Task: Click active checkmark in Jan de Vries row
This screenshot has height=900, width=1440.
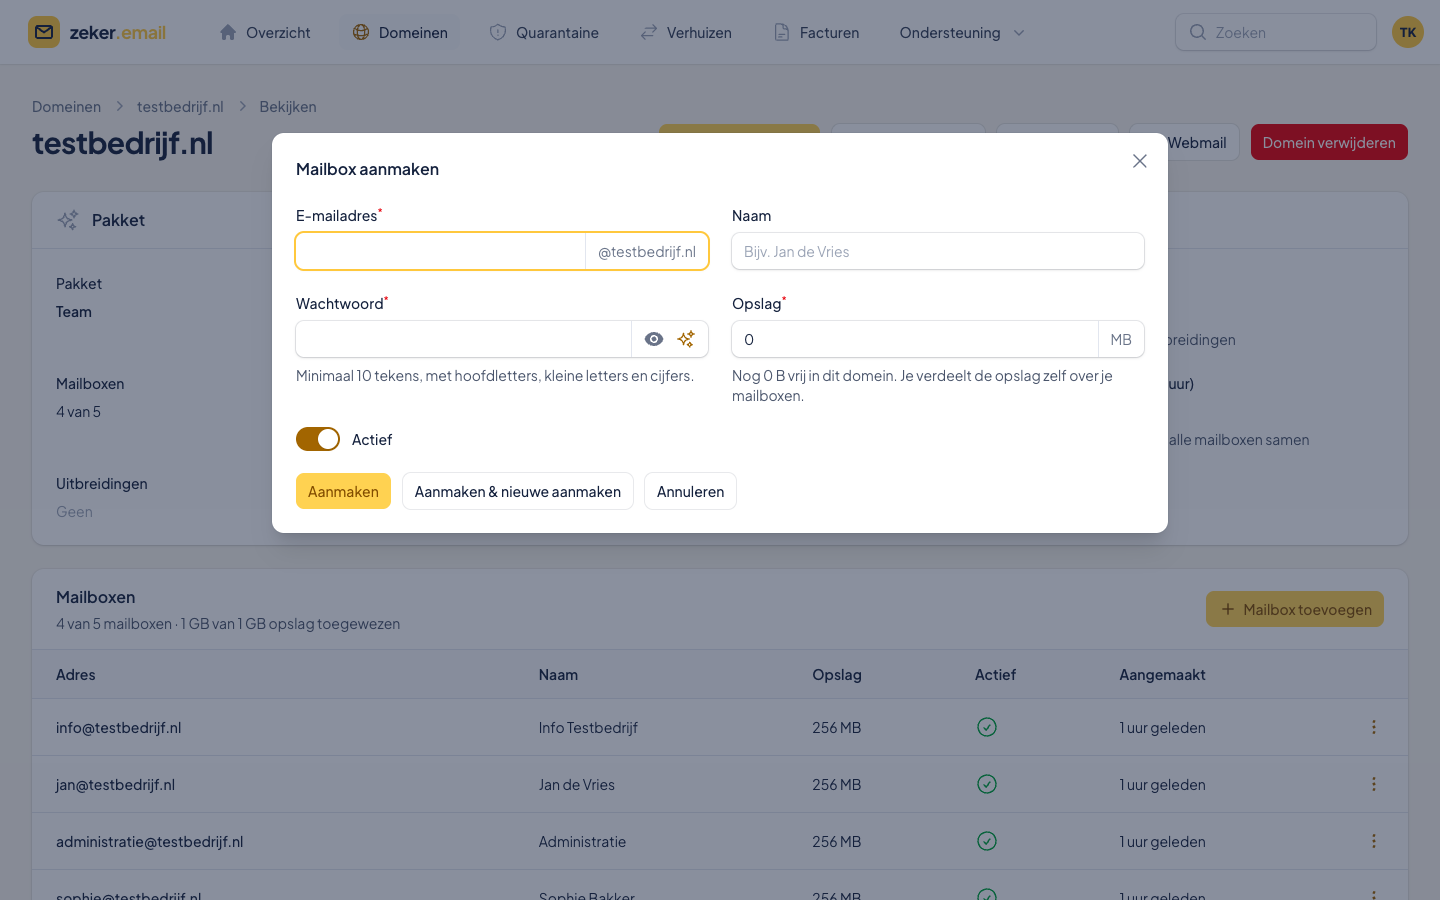Action: 987,784
